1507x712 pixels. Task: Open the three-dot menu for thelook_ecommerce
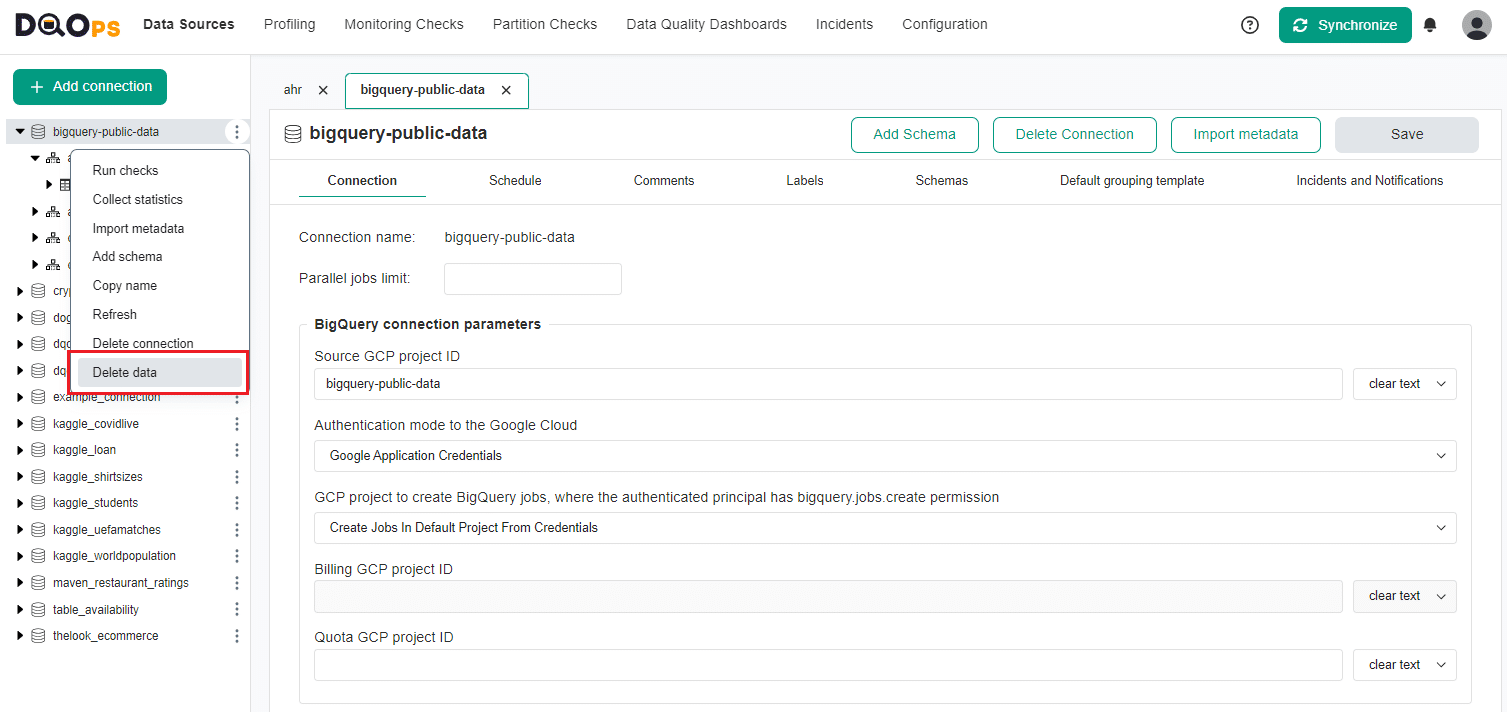point(237,636)
